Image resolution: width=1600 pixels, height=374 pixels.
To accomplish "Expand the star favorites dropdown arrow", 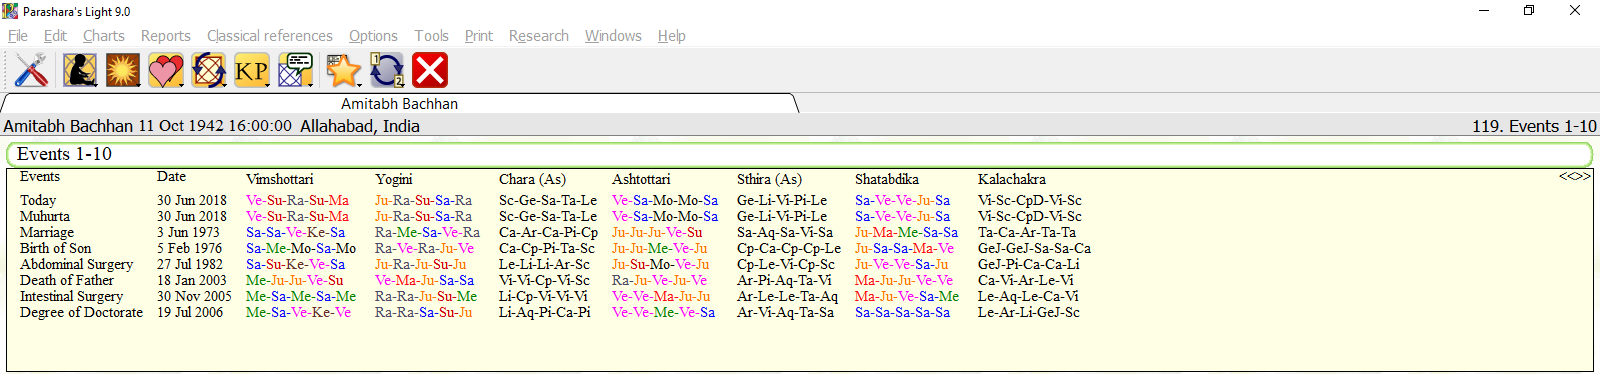I will pos(359,84).
